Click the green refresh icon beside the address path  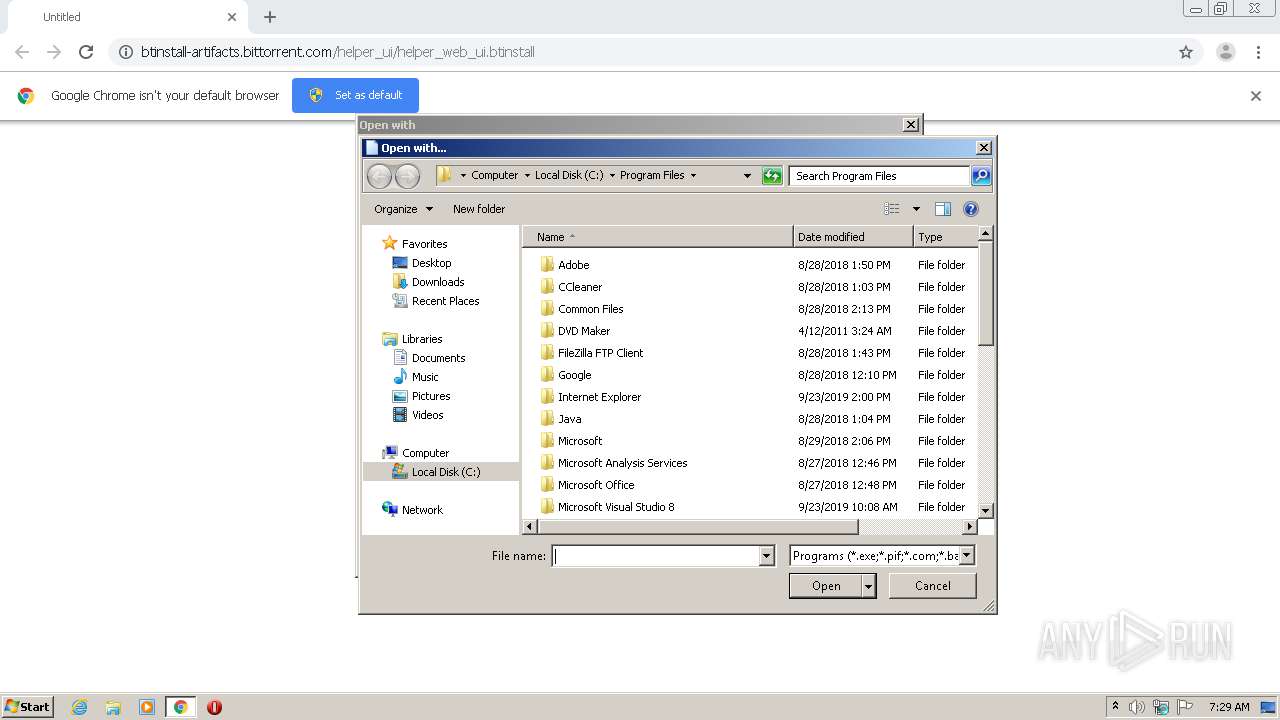(772, 176)
